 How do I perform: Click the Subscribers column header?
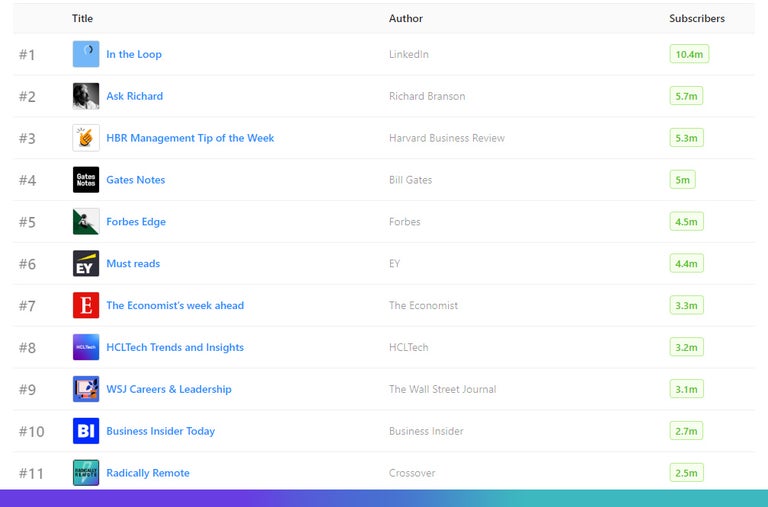[x=697, y=19]
